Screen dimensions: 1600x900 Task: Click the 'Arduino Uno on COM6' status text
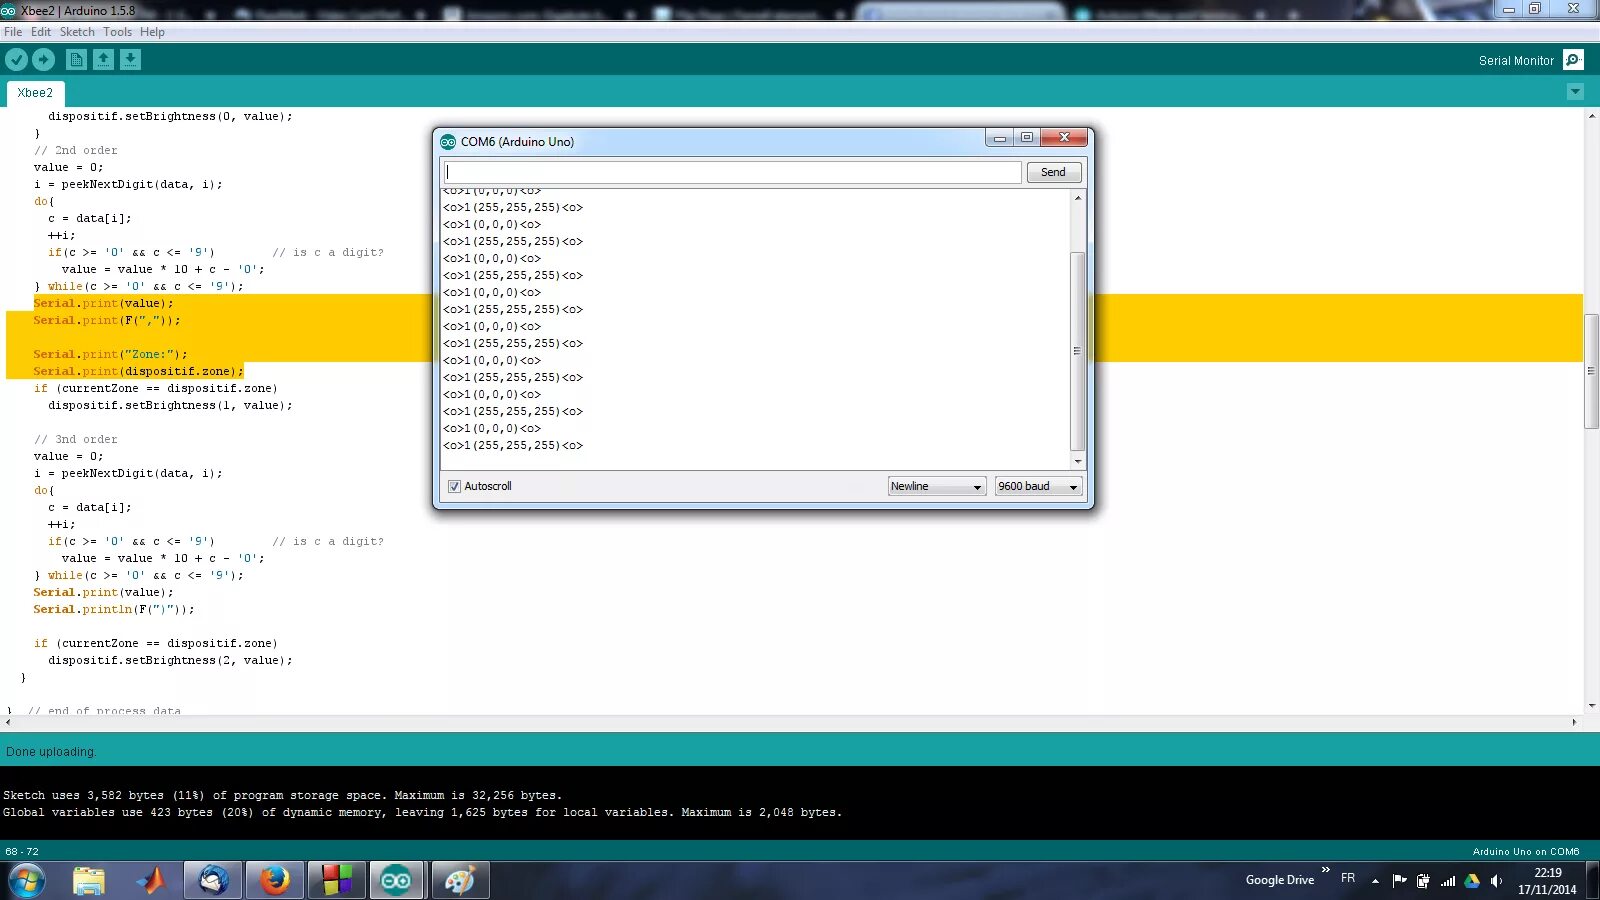coord(1526,852)
